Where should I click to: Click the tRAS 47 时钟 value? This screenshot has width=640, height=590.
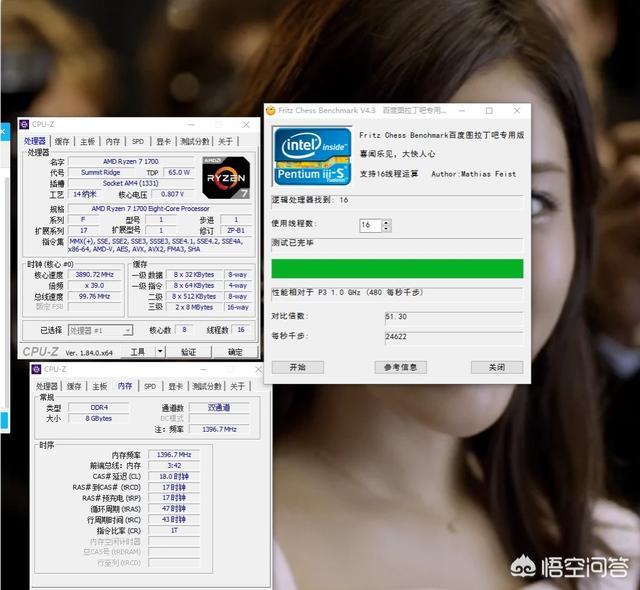[x=174, y=509]
